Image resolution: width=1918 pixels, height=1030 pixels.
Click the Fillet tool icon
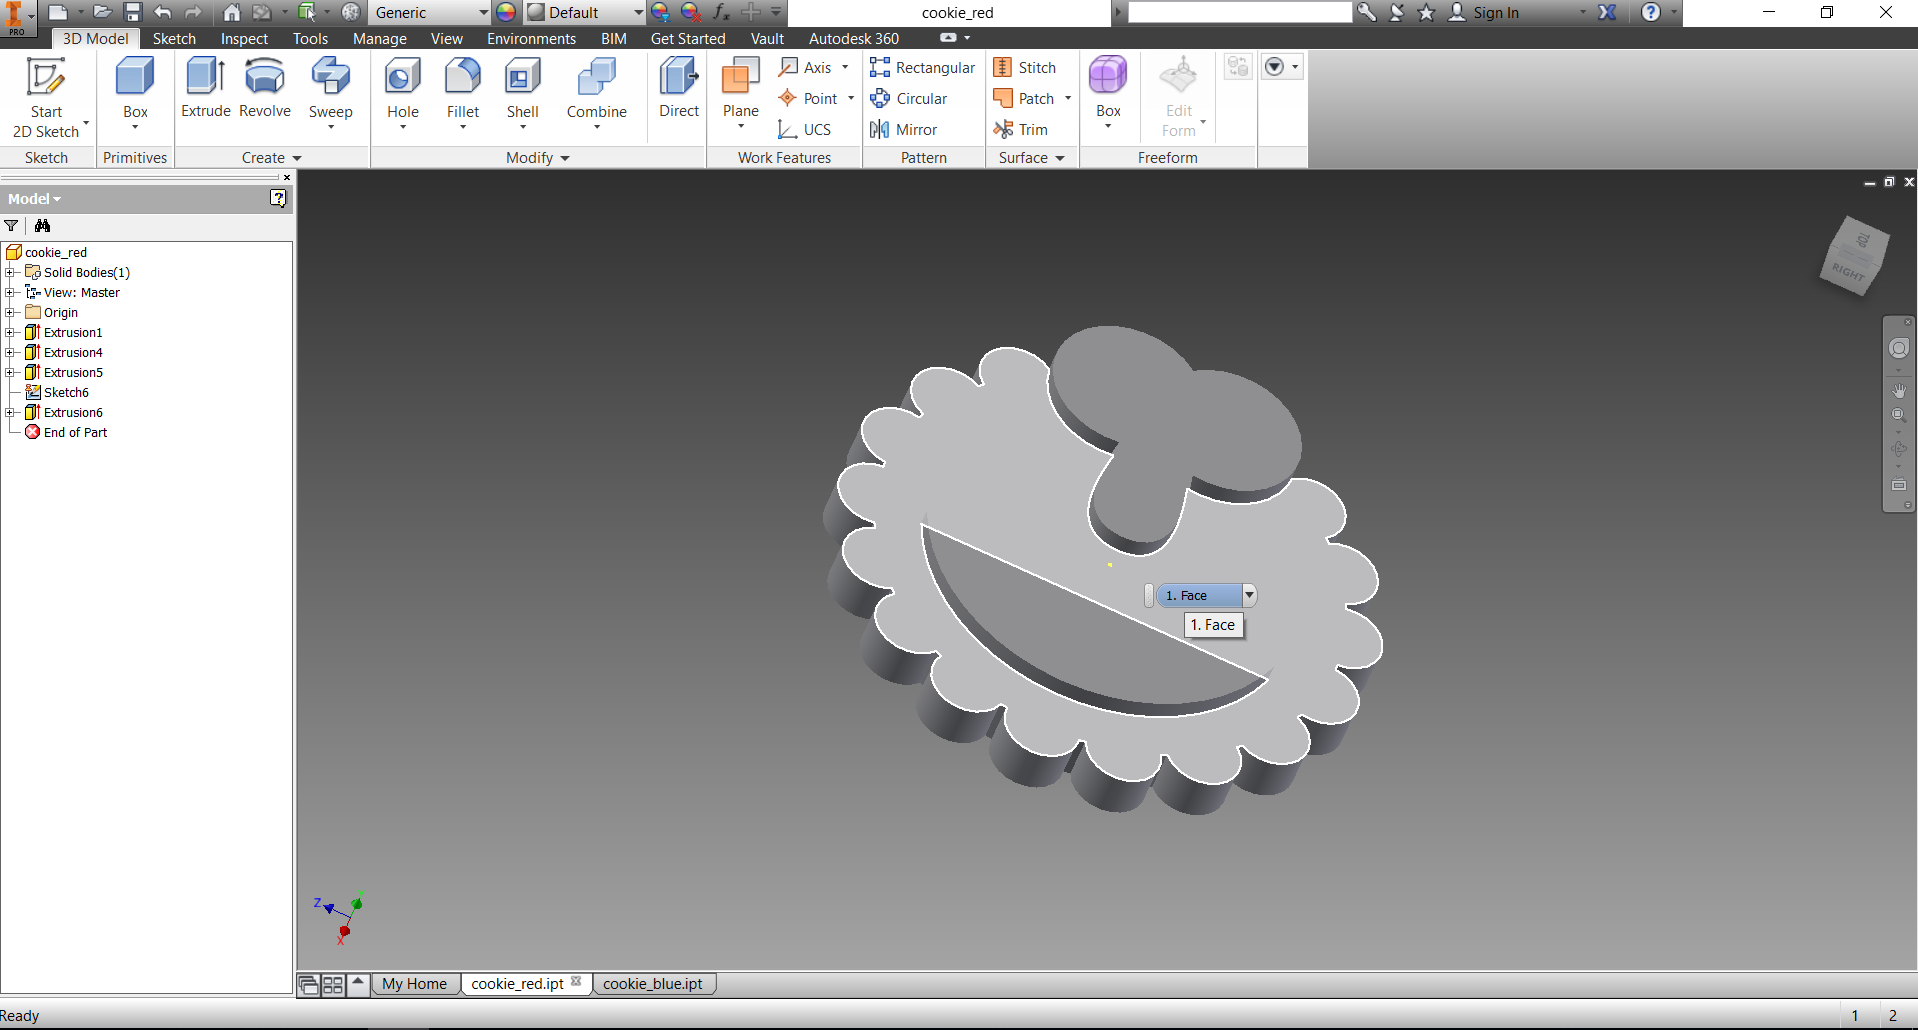click(x=462, y=88)
